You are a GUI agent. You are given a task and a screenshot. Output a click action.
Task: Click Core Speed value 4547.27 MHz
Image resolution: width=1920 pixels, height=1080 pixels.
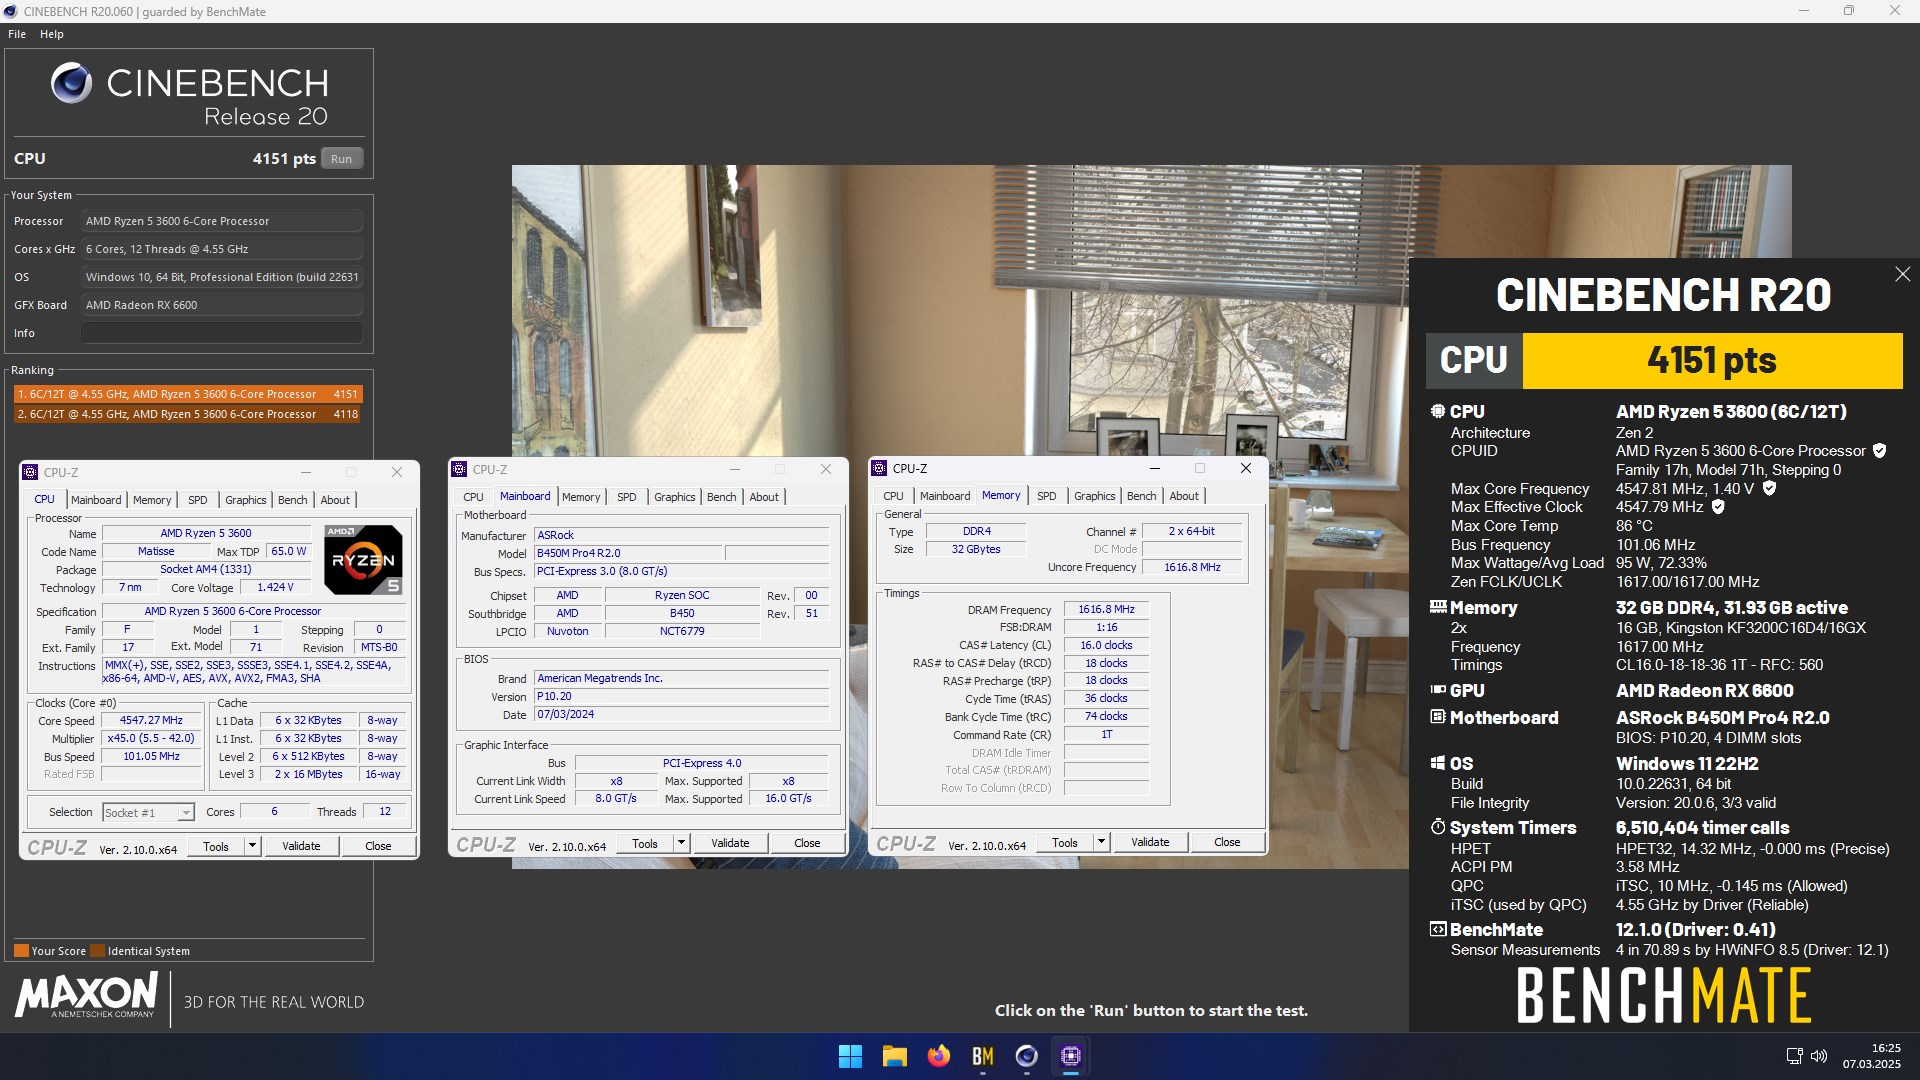(x=151, y=720)
